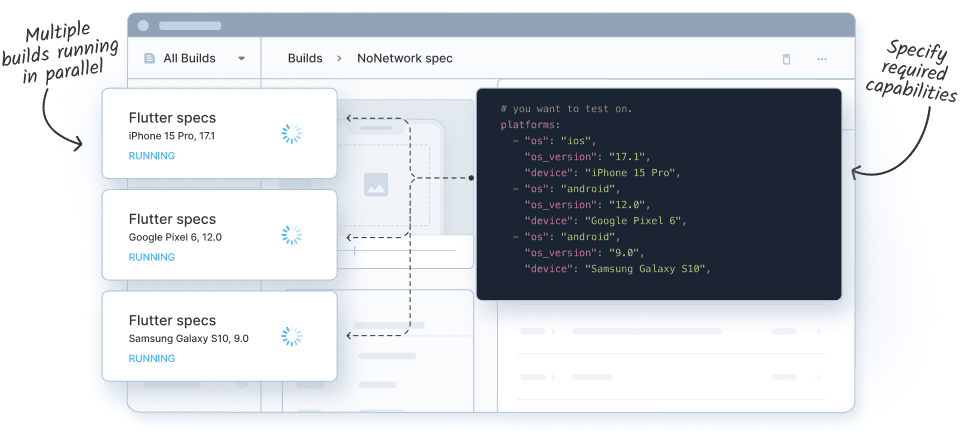This screenshot has height=438, width=980.
Task: Click RUNNING status under Google Pixel 6, 12.0
Action: pyautogui.click(x=152, y=257)
